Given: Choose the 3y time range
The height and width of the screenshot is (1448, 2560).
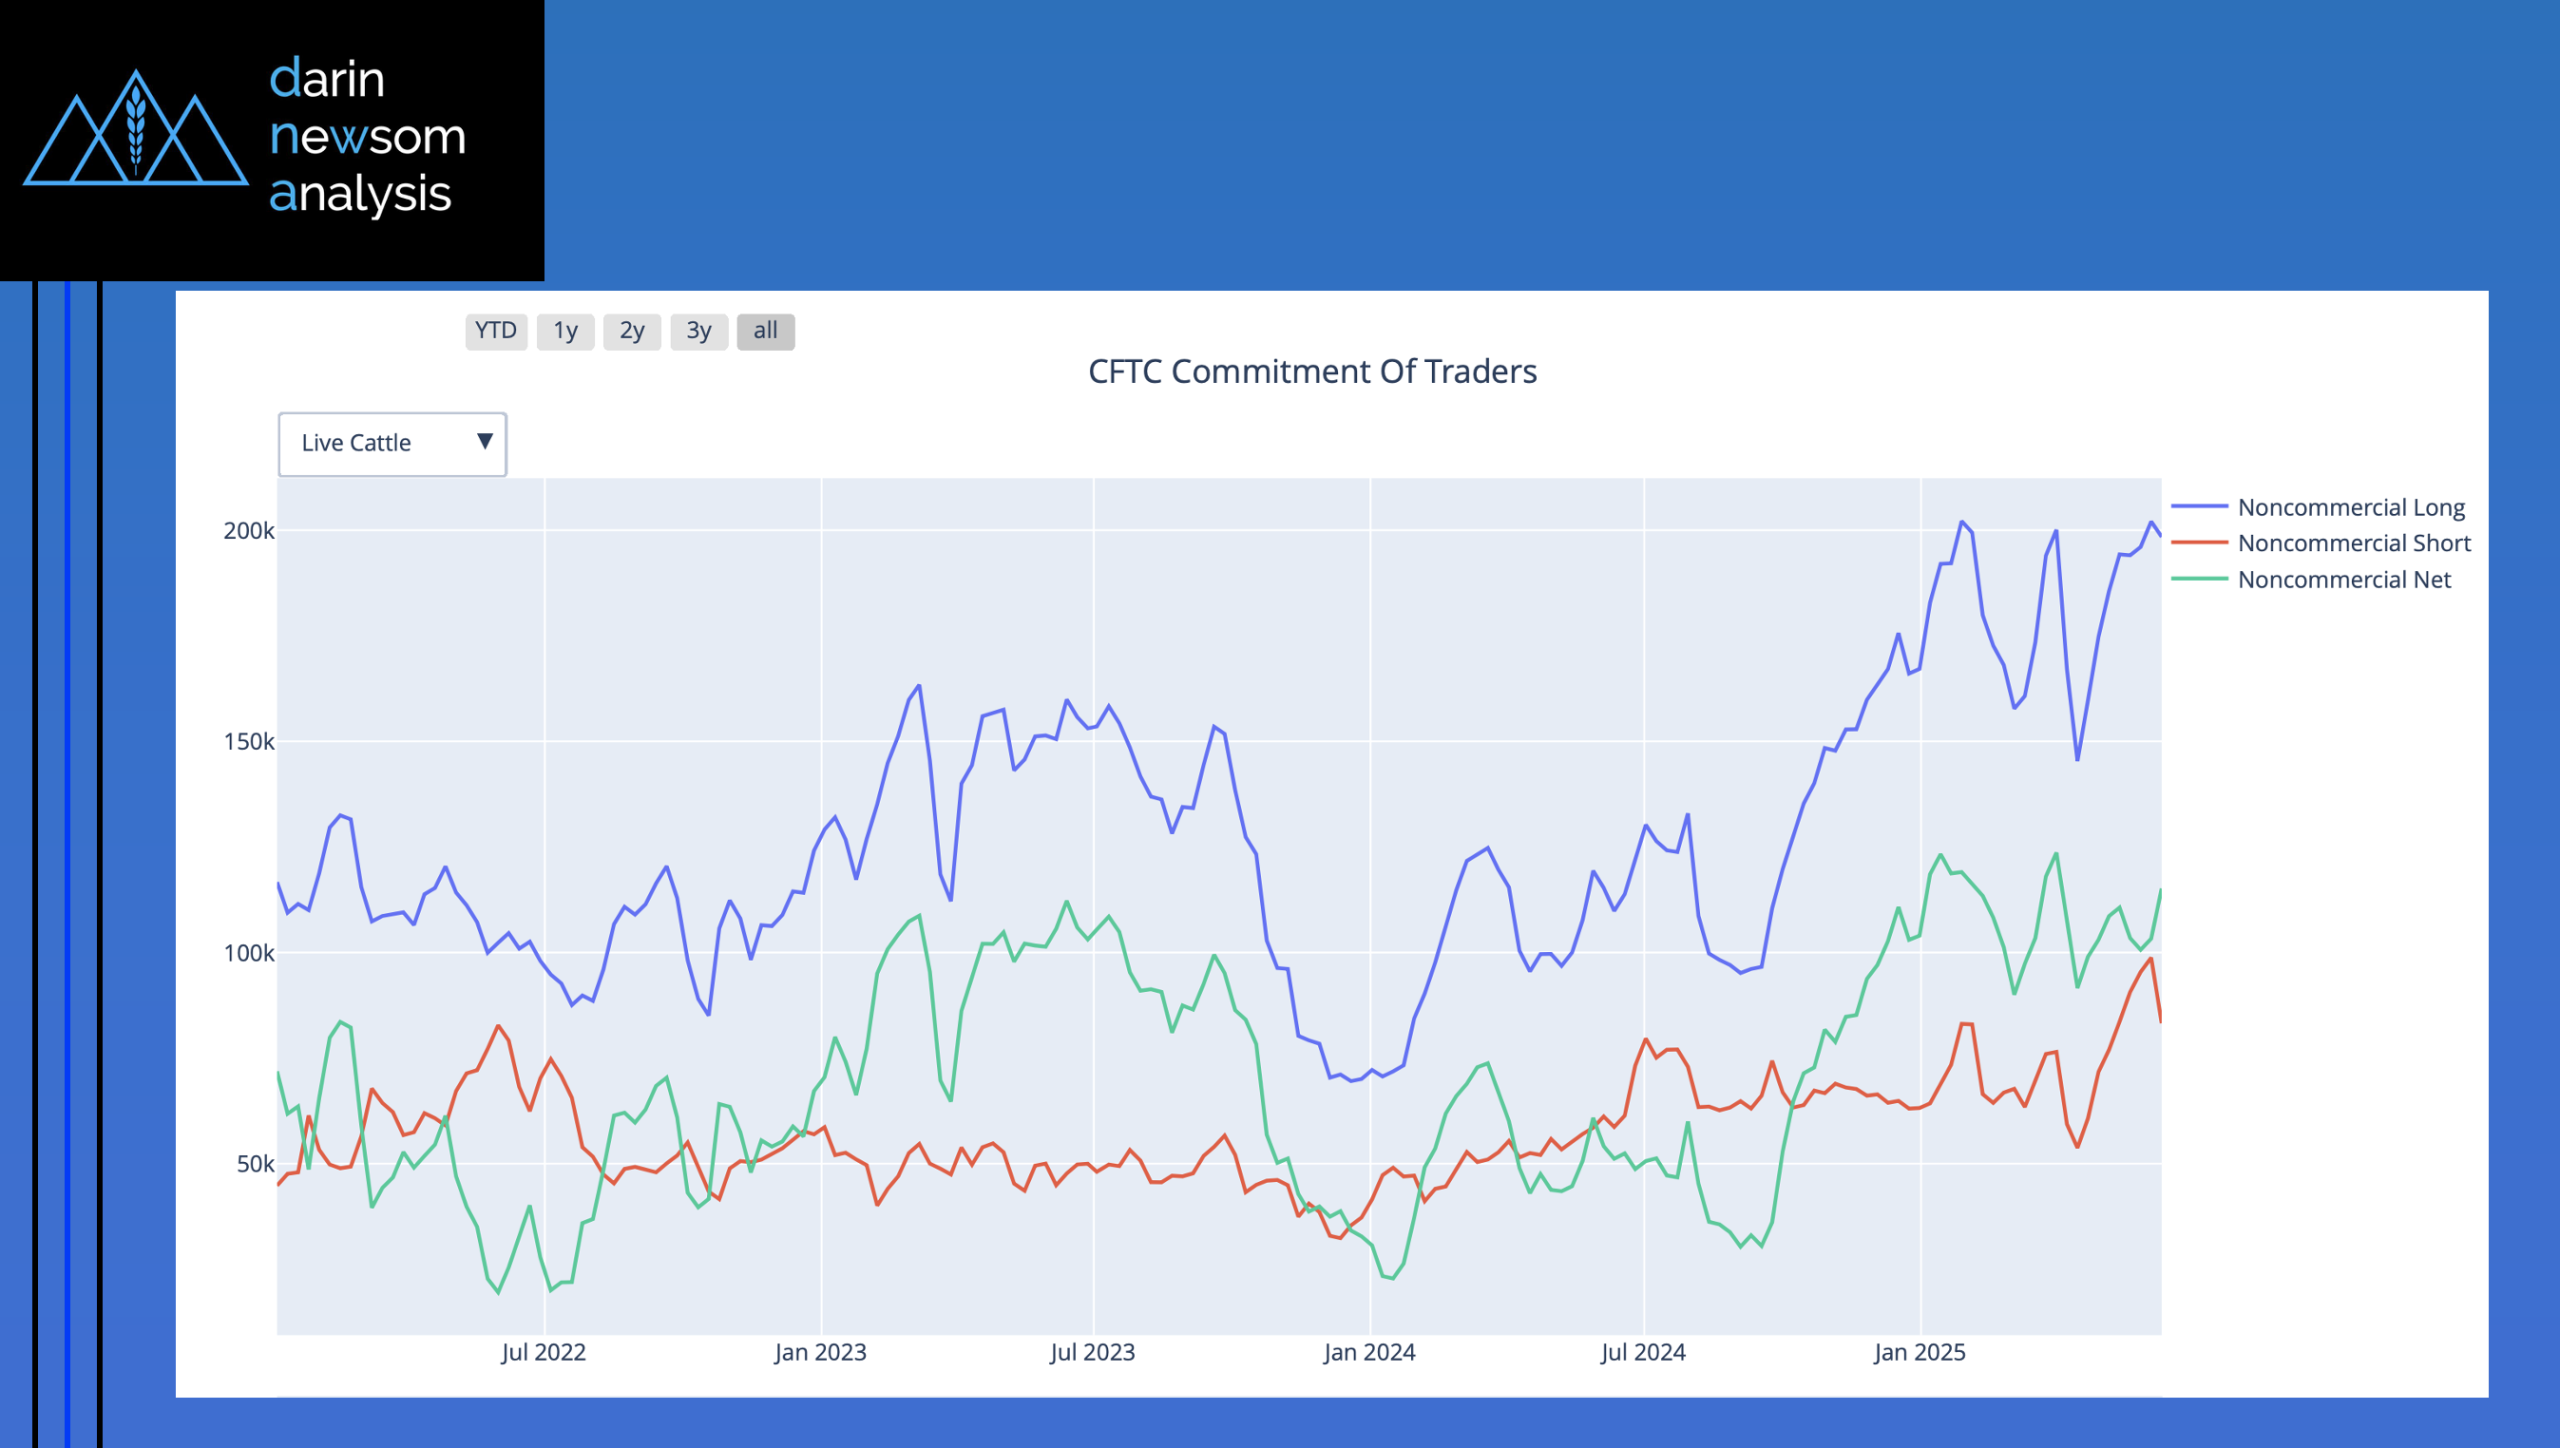Looking at the screenshot, I should [x=698, y=331].
